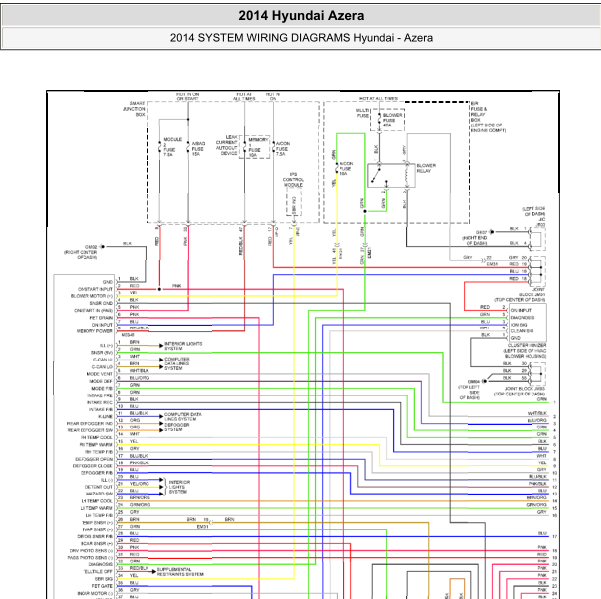Screen dimensions: 601x599
Task: Click the 'MODULE 2 FUSE 7.5A' label
Action: click(x=172, y=147)
